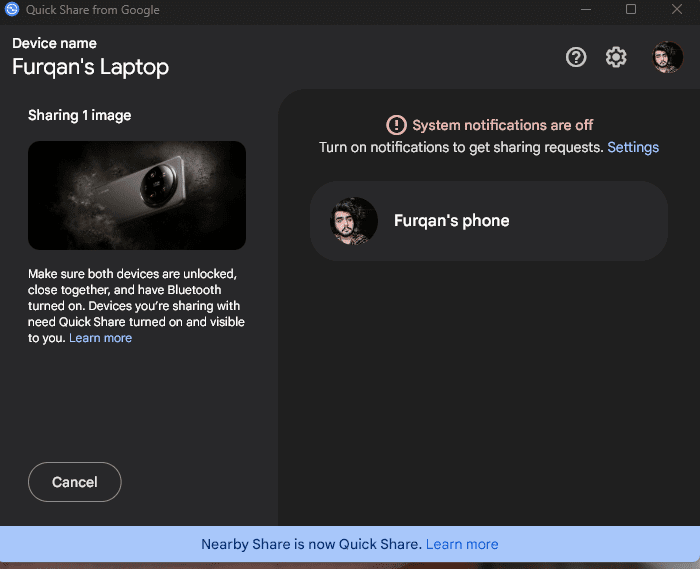Image resolution: width=700 pixels, height=569 pixels.
Task: Cancel the image sharing
Action: coord(75,482)
